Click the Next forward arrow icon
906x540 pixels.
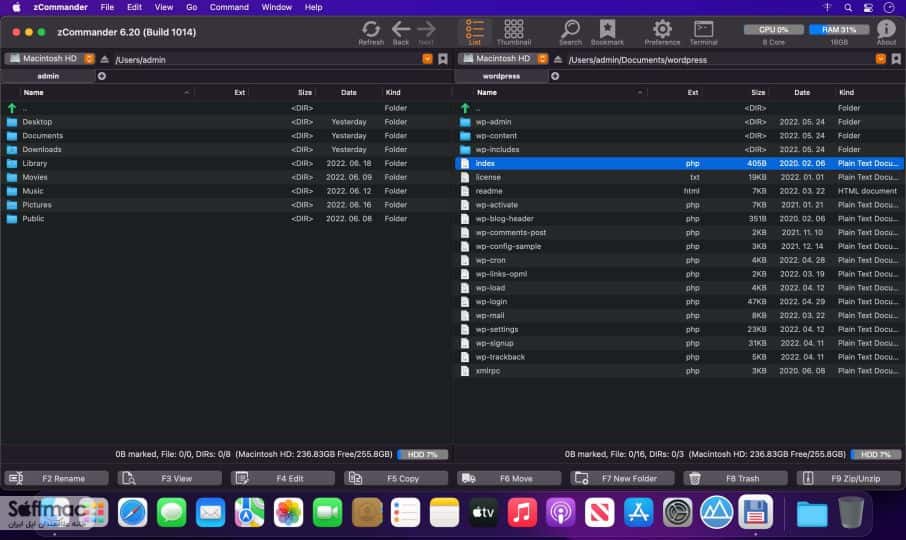coord(426,32)
